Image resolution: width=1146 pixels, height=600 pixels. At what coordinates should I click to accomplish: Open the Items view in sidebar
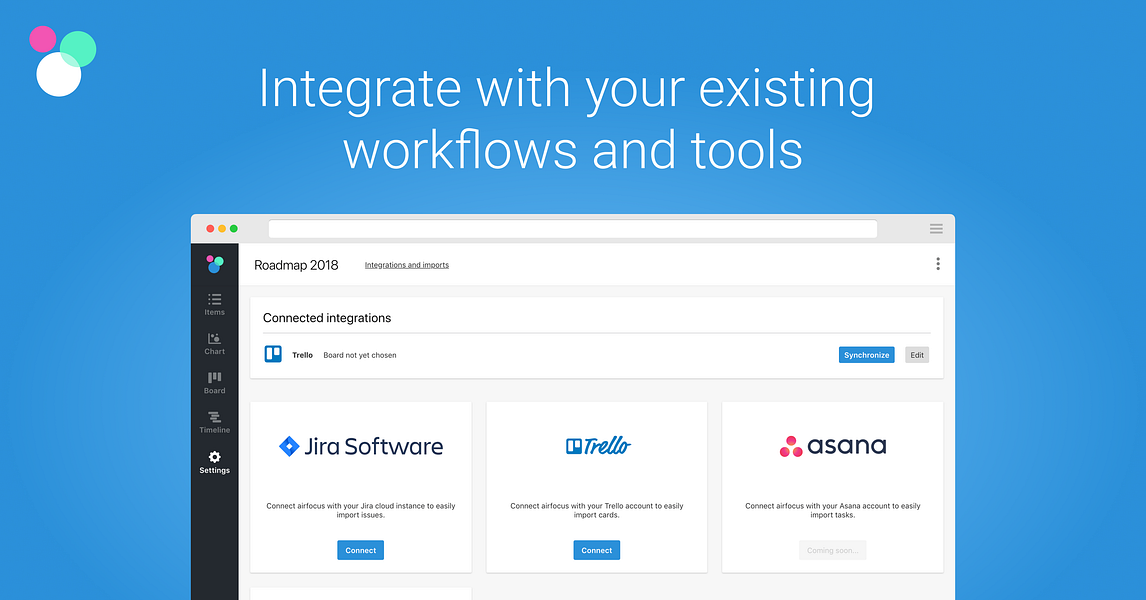tap(214, 304)
